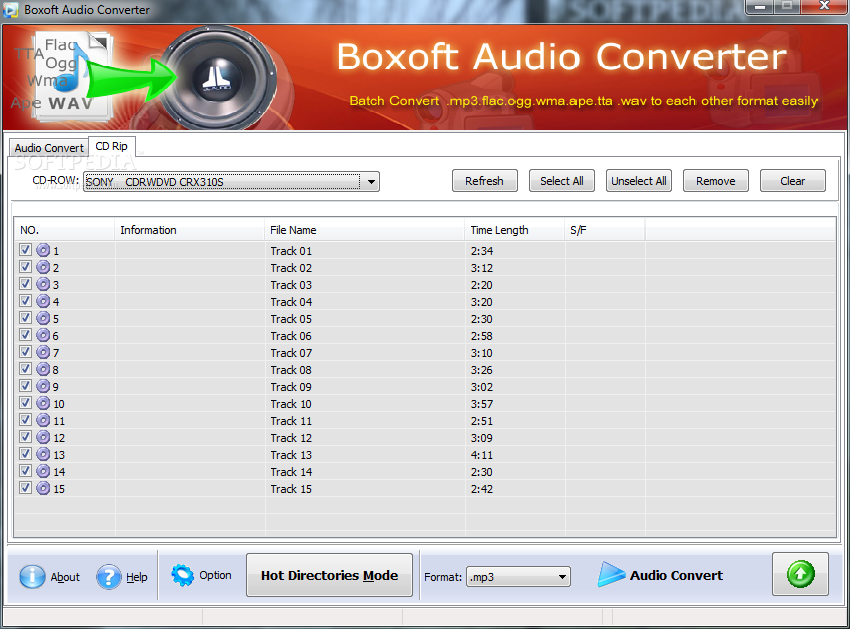Click the File Name column header
This screenshot has width=850, height=629.
[364, 230]
